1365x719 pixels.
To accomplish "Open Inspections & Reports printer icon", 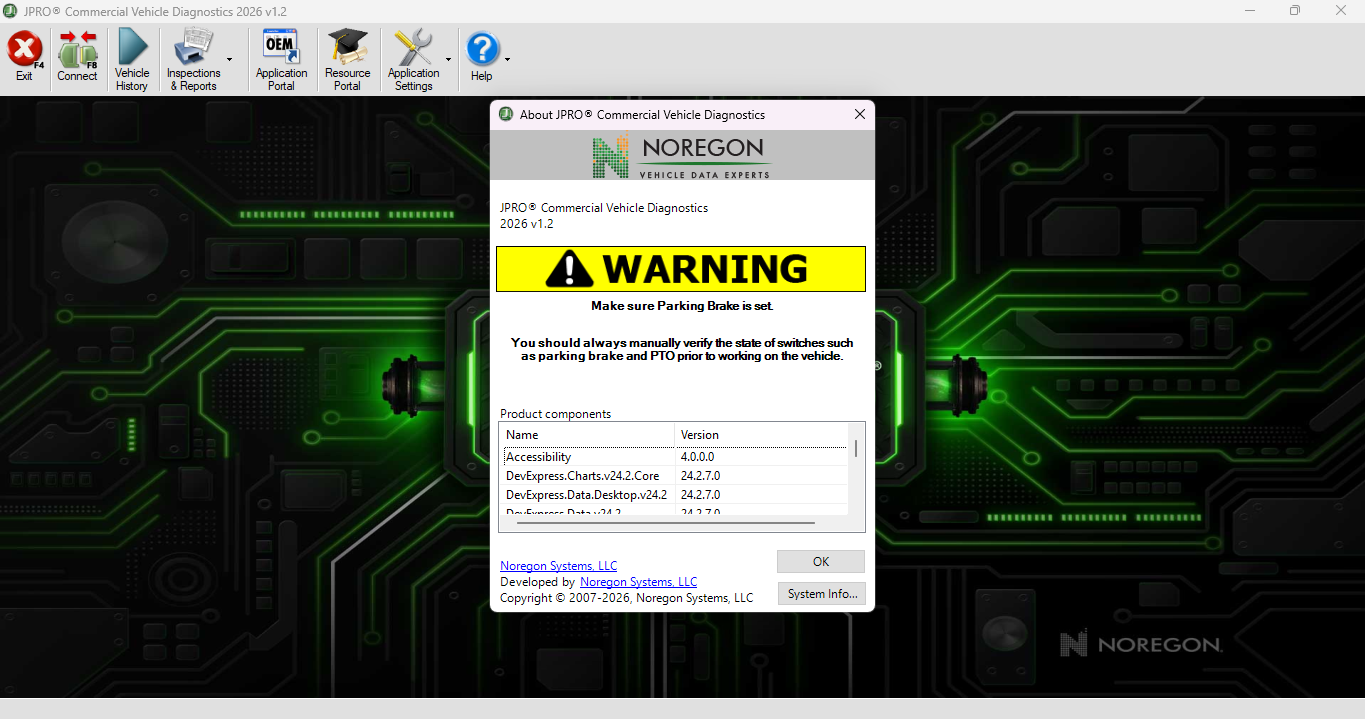I will [194, 47].
